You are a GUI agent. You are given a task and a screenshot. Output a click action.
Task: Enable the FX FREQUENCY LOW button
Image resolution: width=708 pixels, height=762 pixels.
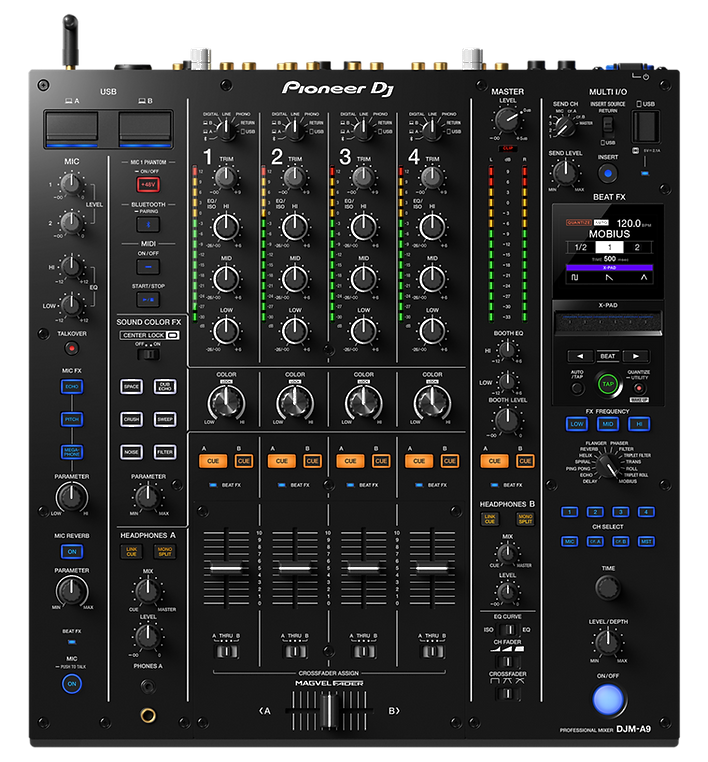577,424
